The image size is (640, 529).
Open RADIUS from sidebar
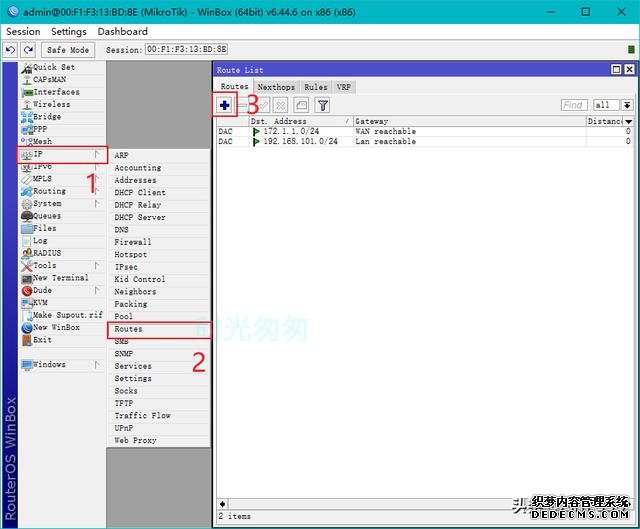pos(62,253)
